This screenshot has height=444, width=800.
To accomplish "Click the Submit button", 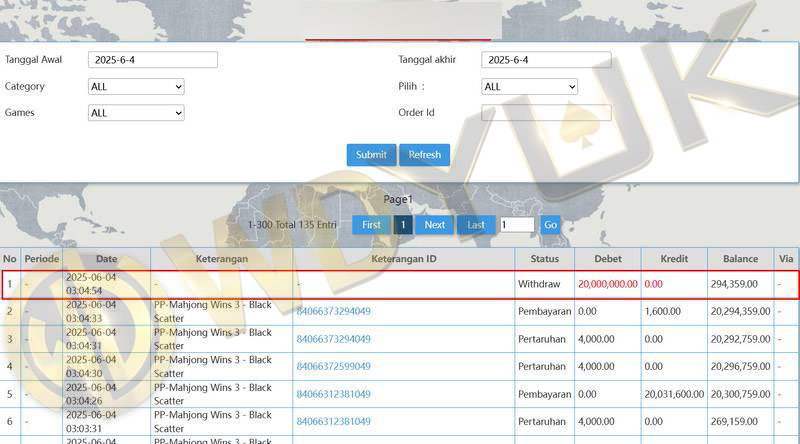I will click(x=371, y=155).
